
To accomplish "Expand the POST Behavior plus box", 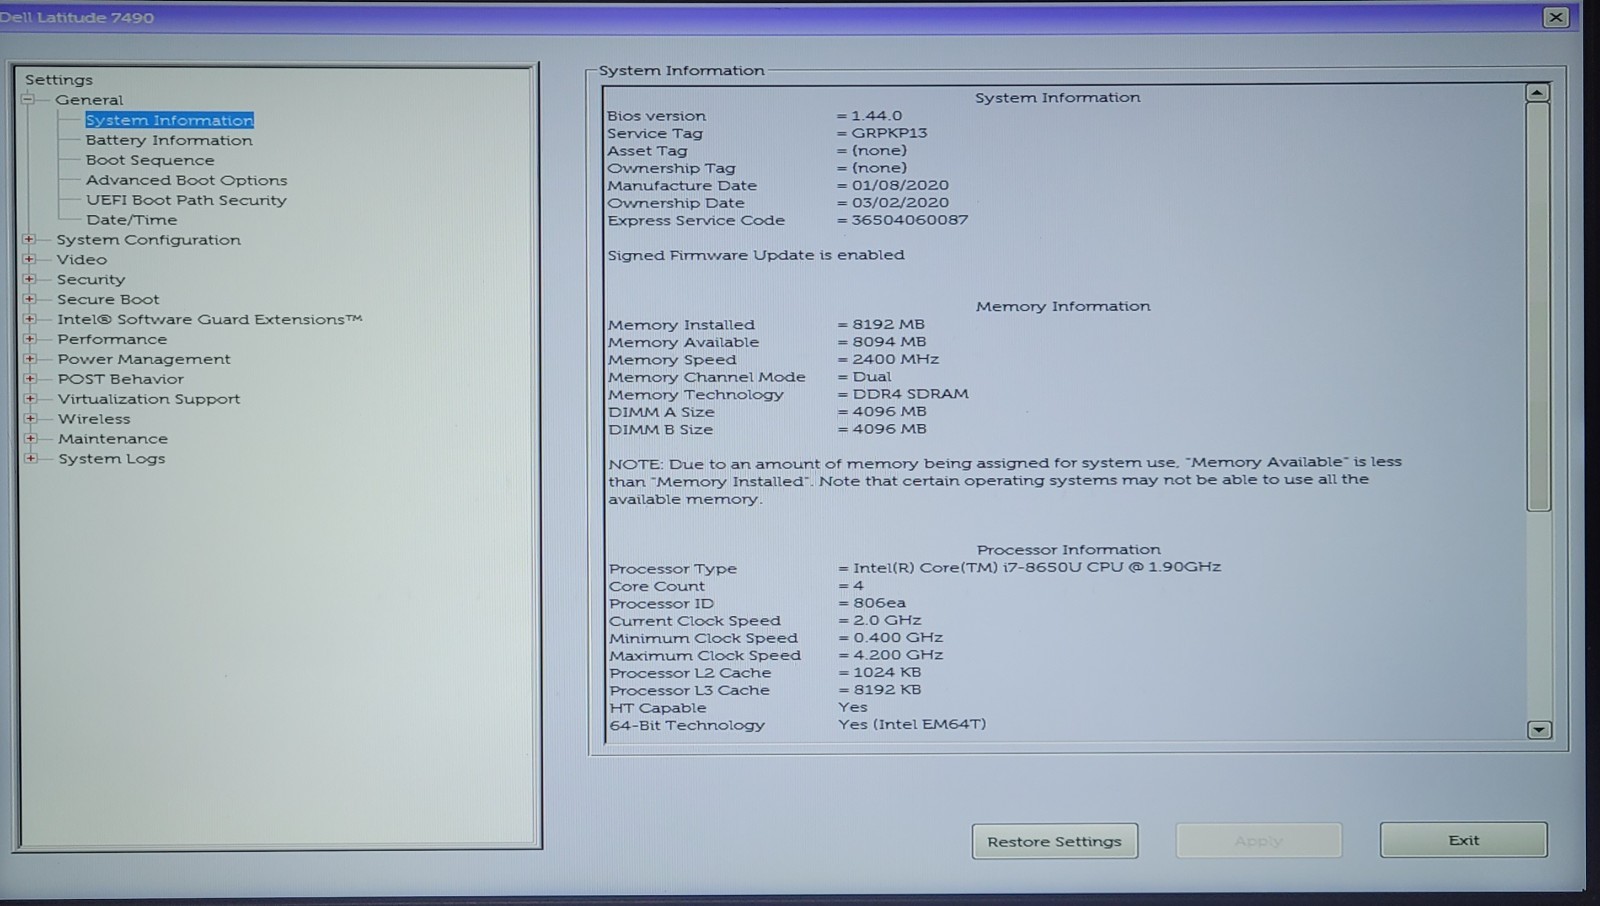I will coord(30,378).
